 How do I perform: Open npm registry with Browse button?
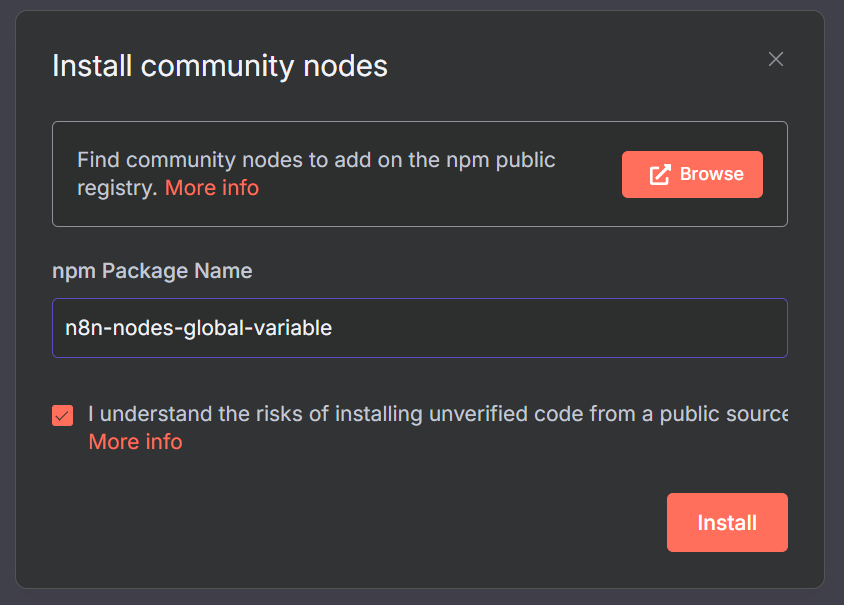pyautogui.click(x=692, y=174)
